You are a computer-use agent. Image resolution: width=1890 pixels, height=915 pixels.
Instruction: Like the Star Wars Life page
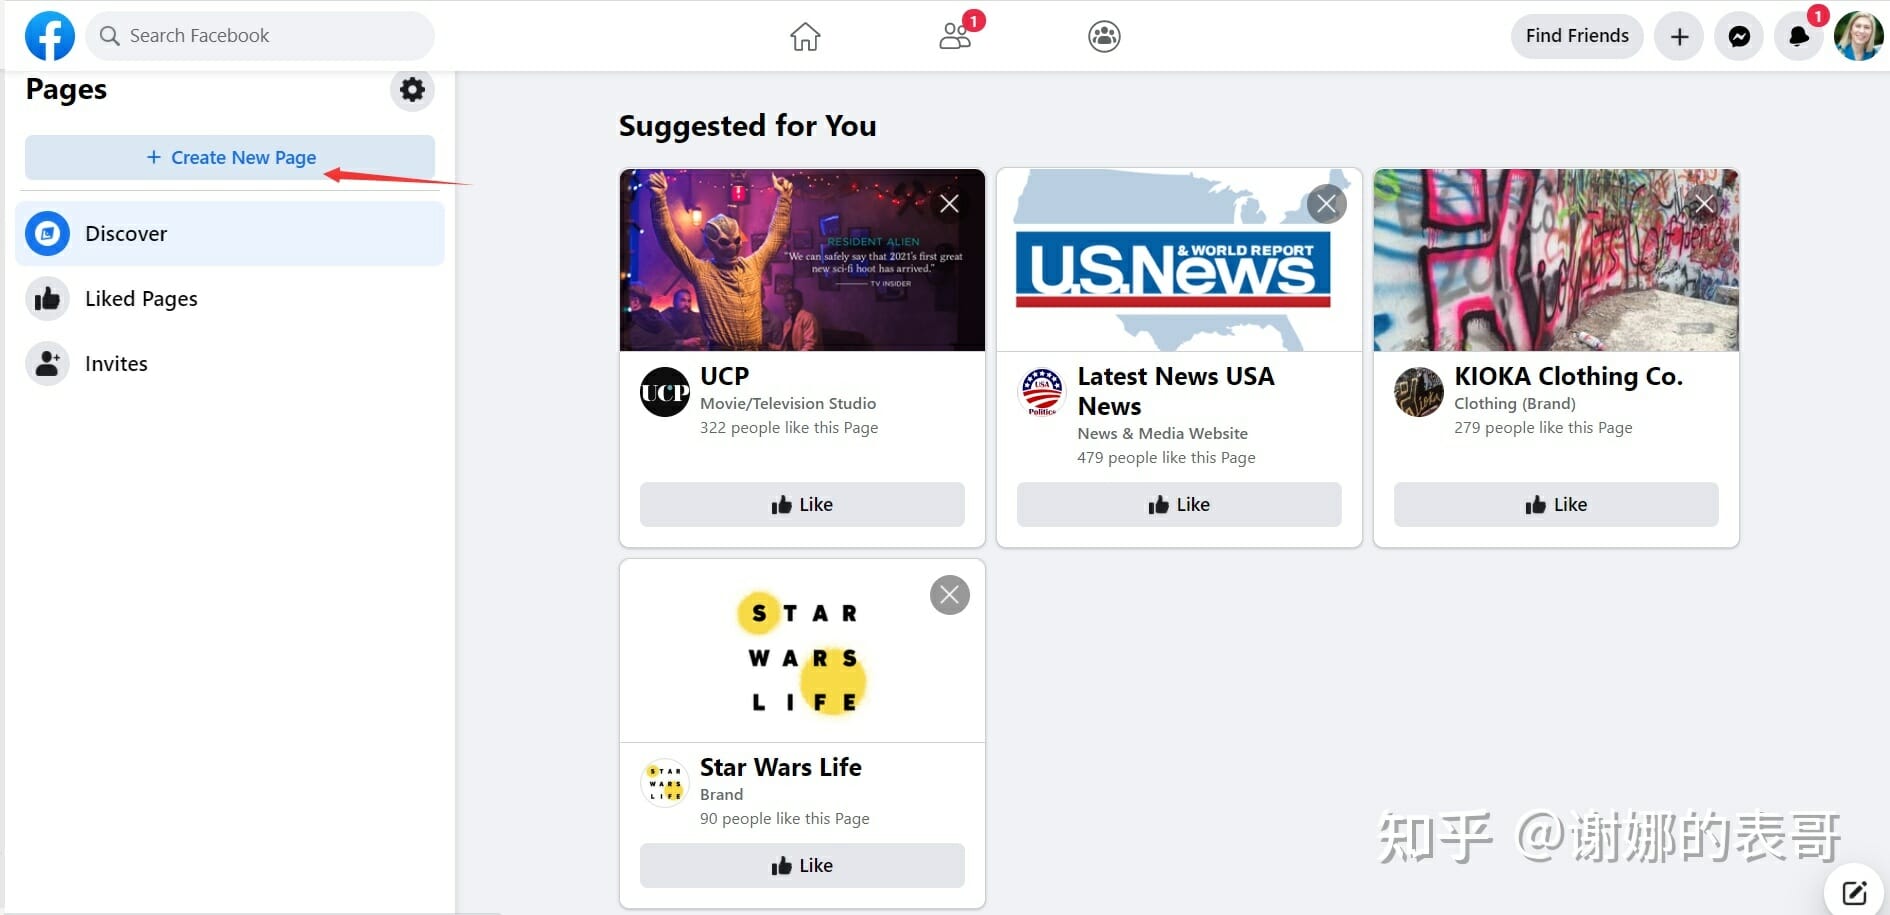point(802,866)
